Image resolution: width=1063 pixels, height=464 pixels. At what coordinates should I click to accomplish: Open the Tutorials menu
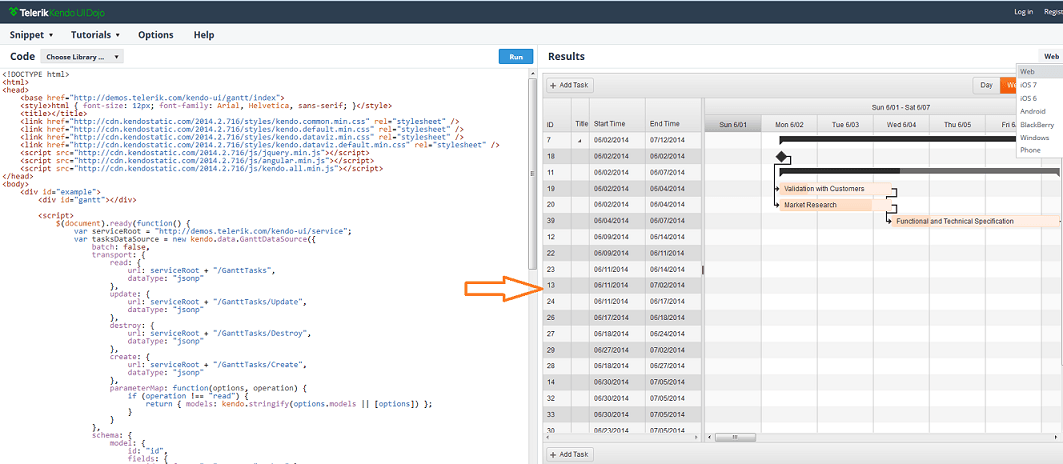[x=95, y=35]
